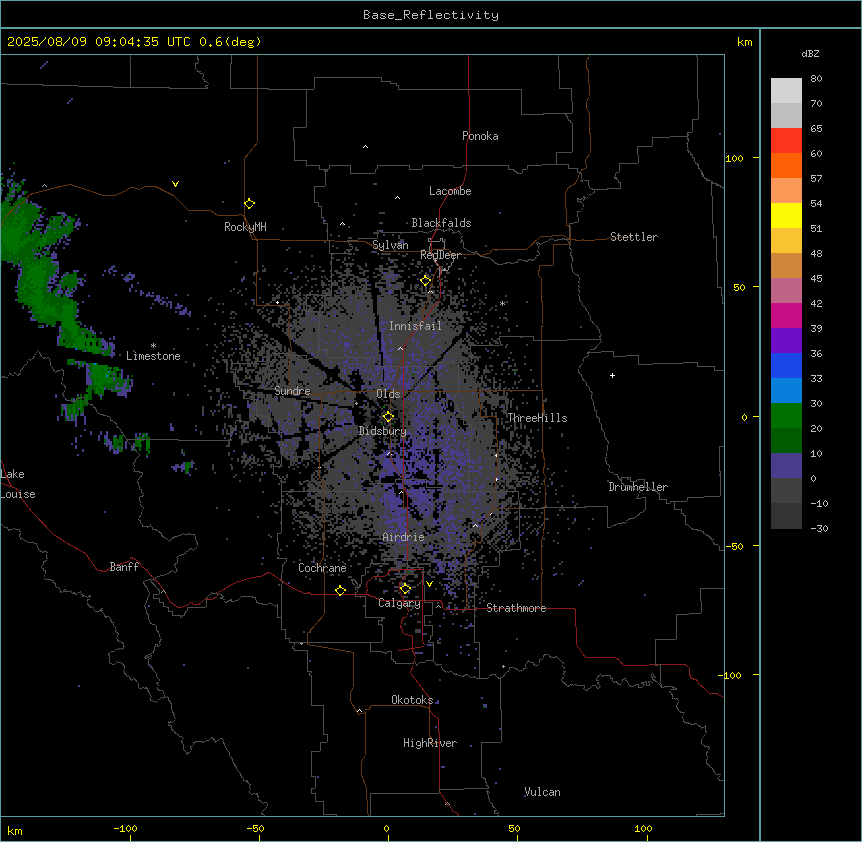Screen dimensions: 862x842
Task: Click the Didsbury city label
Action: coord(383,431)
